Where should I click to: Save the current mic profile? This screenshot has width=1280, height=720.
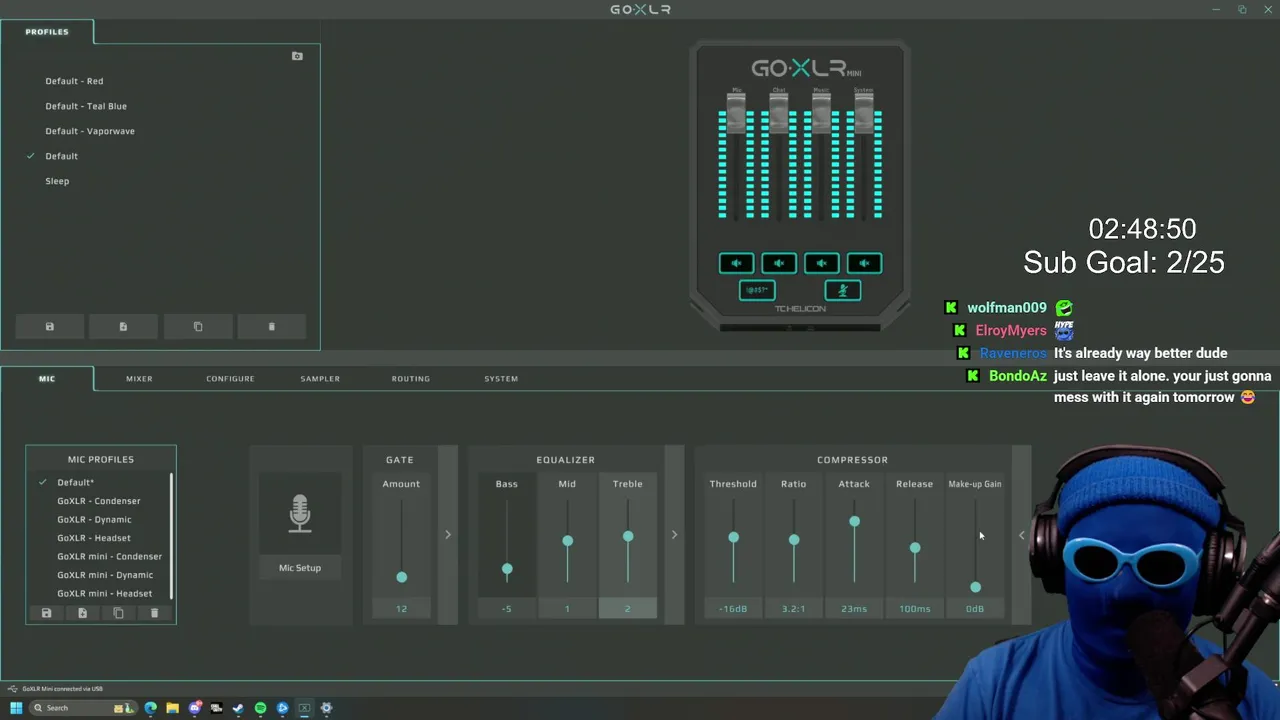(46, 613)
